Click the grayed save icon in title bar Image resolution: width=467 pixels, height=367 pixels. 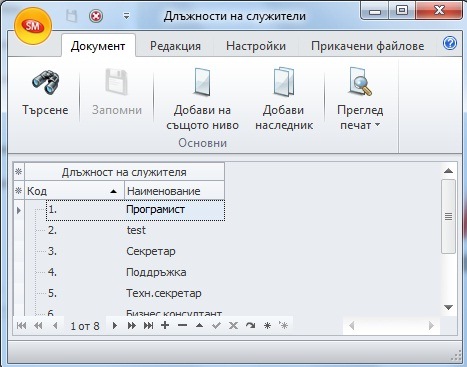(x=71, y=16)
